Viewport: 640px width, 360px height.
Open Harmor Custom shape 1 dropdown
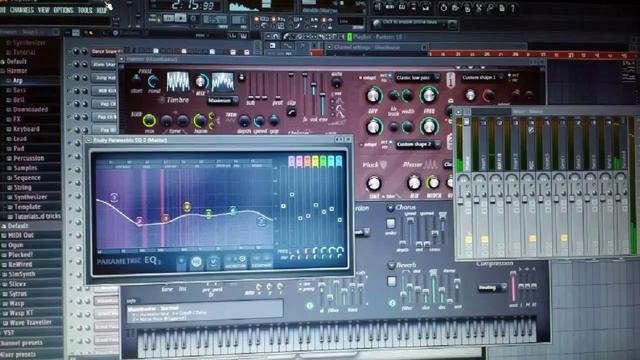click(482, 77)
